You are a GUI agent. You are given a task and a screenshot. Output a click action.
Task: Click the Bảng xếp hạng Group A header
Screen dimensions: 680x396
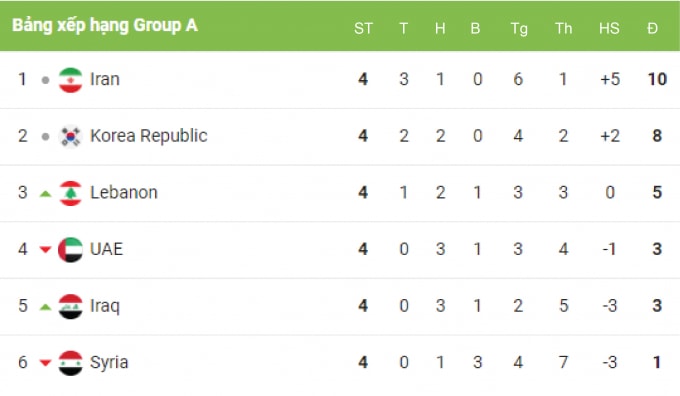coord(105,26)
